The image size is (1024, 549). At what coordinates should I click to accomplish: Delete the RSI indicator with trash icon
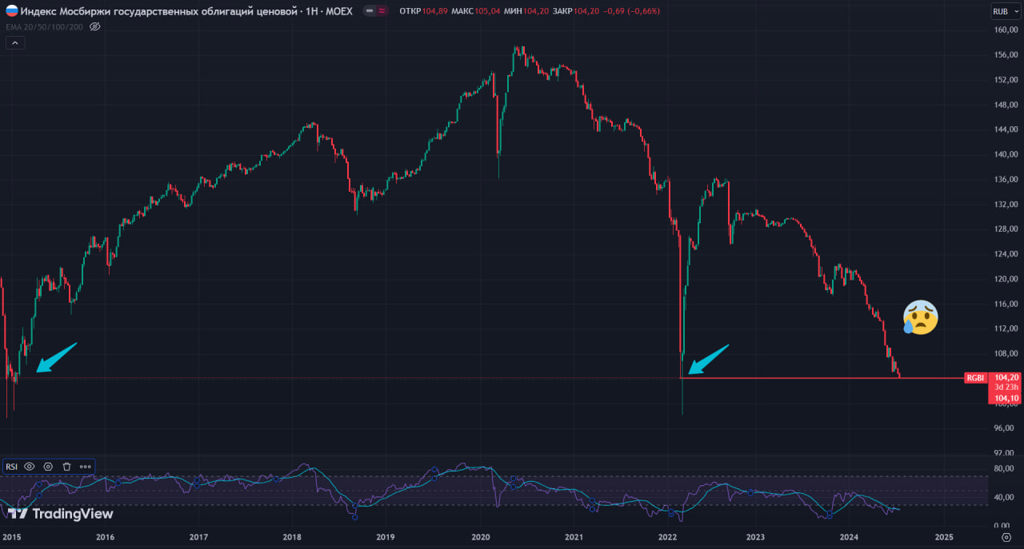(66, 466)
